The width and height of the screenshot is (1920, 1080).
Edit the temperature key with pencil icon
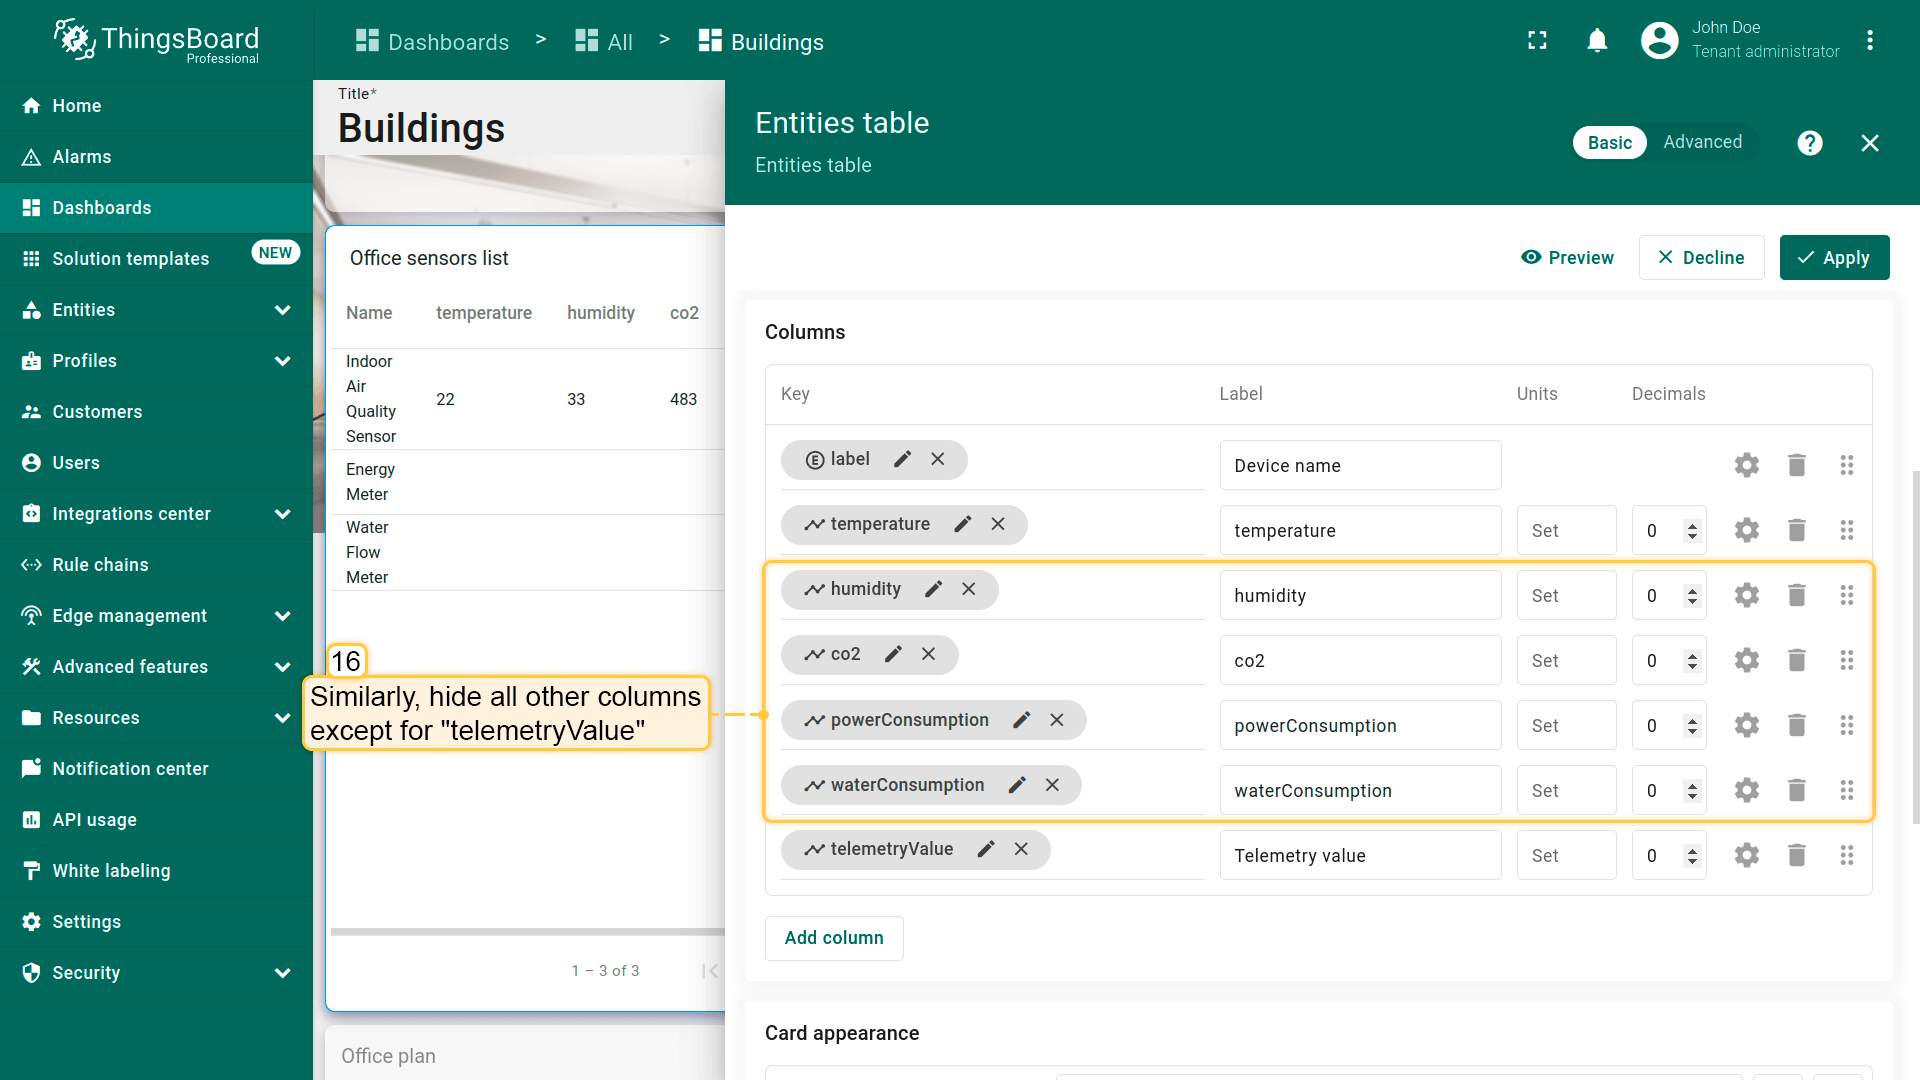point(962,524)
